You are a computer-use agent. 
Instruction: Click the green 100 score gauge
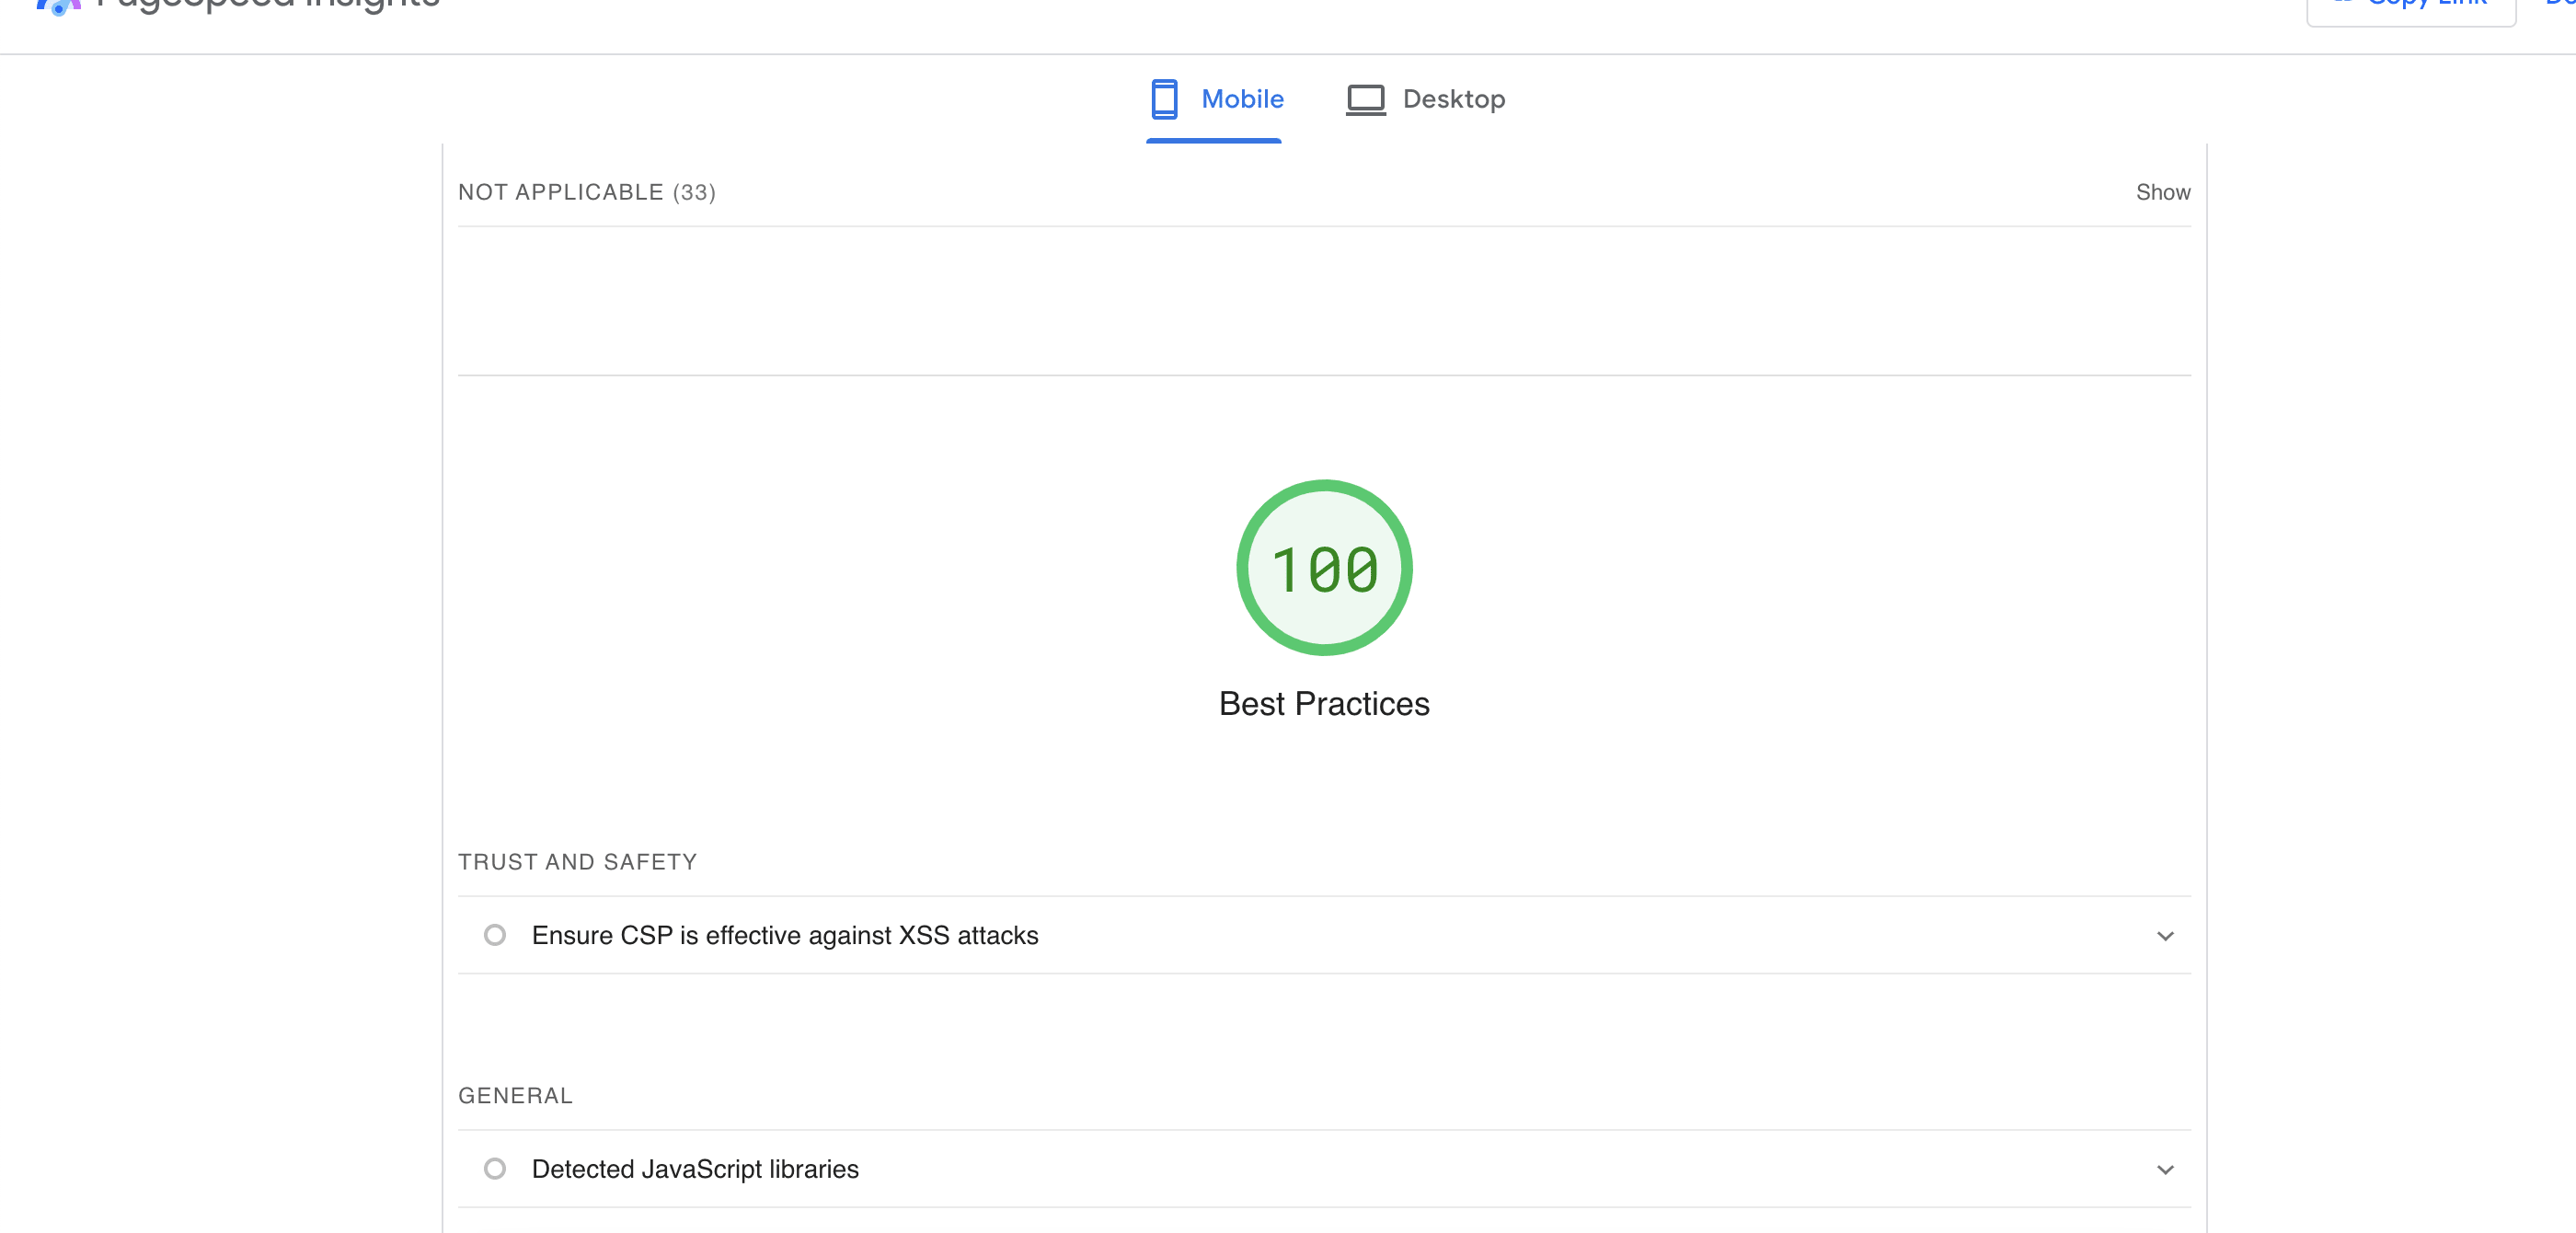tap(1323, 568)
